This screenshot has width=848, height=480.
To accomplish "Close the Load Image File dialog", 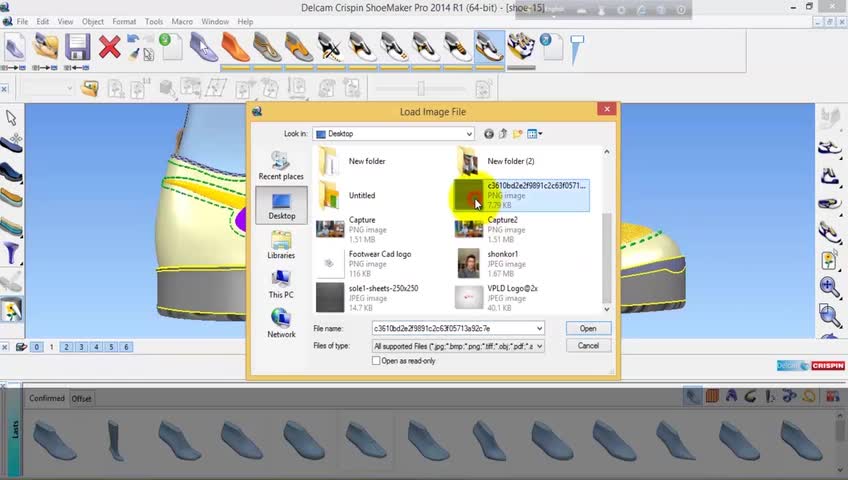I will [x=607, y=109].
